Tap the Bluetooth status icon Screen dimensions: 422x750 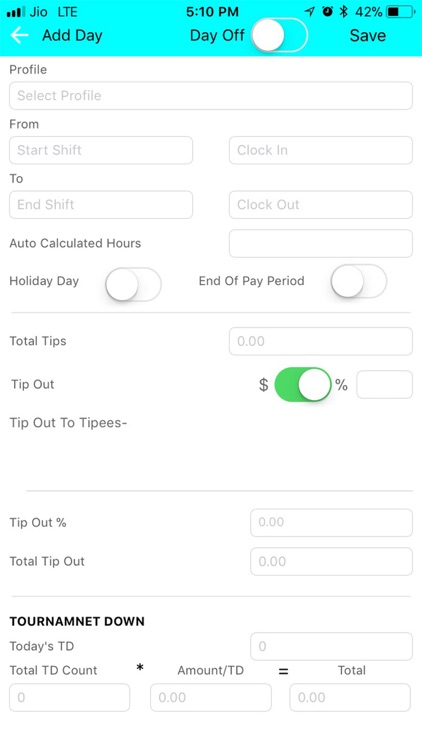(x=343, y=11)
